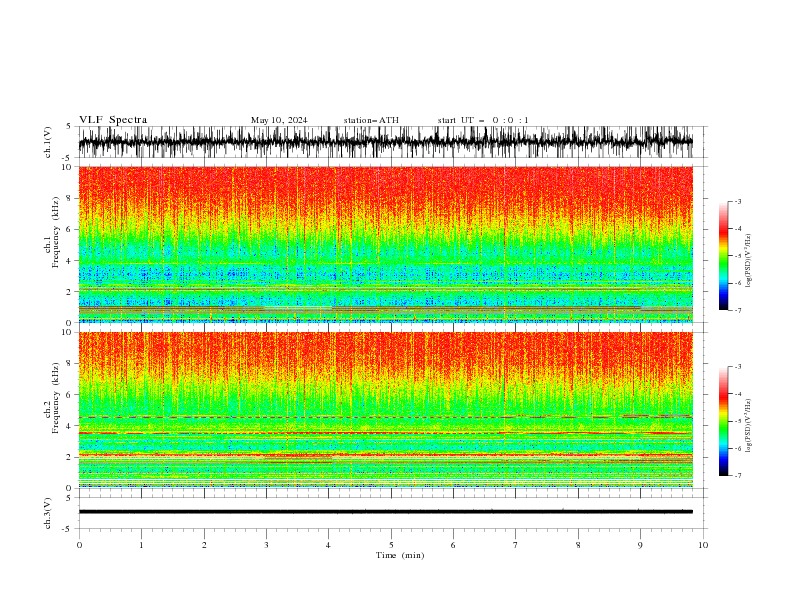Viewport: 792px width, 612px height.
Task: Click the 'start UT = 0 : 0 : 1' text
Action: (x=483, y=120)
